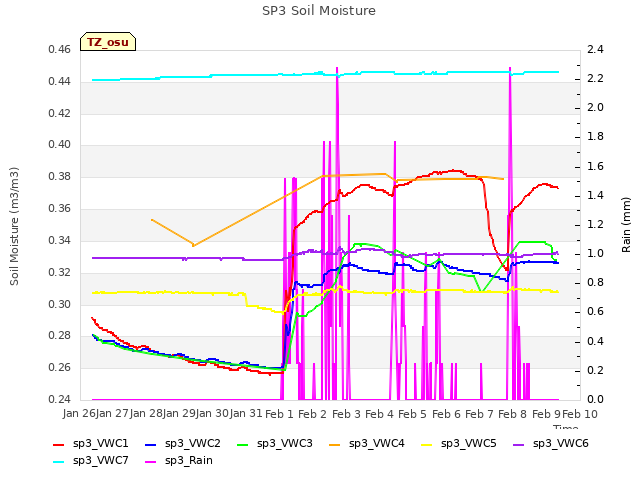This screenshot has height=480, width=640.
Task: Click the 0.34 soil moisture tick
Action: point(60,240)
